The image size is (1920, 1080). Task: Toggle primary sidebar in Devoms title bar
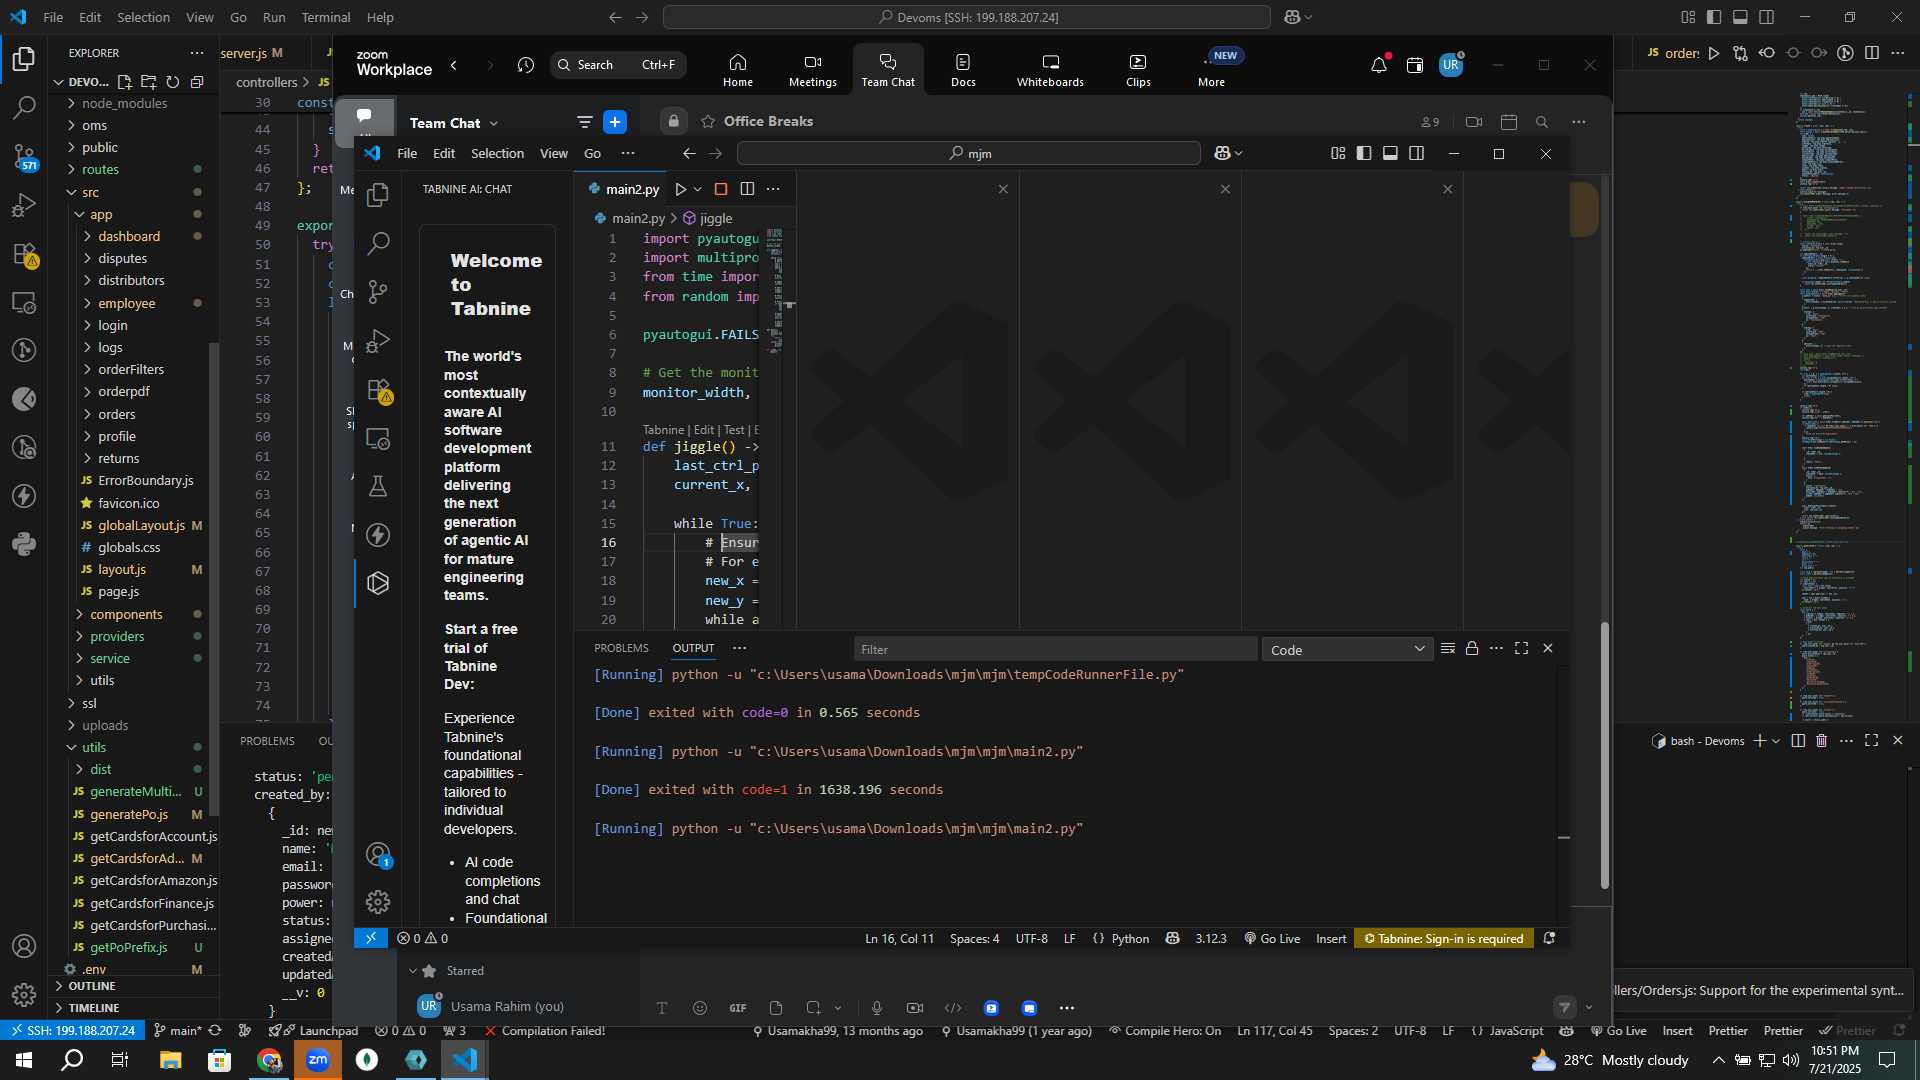pos(1714,17)
